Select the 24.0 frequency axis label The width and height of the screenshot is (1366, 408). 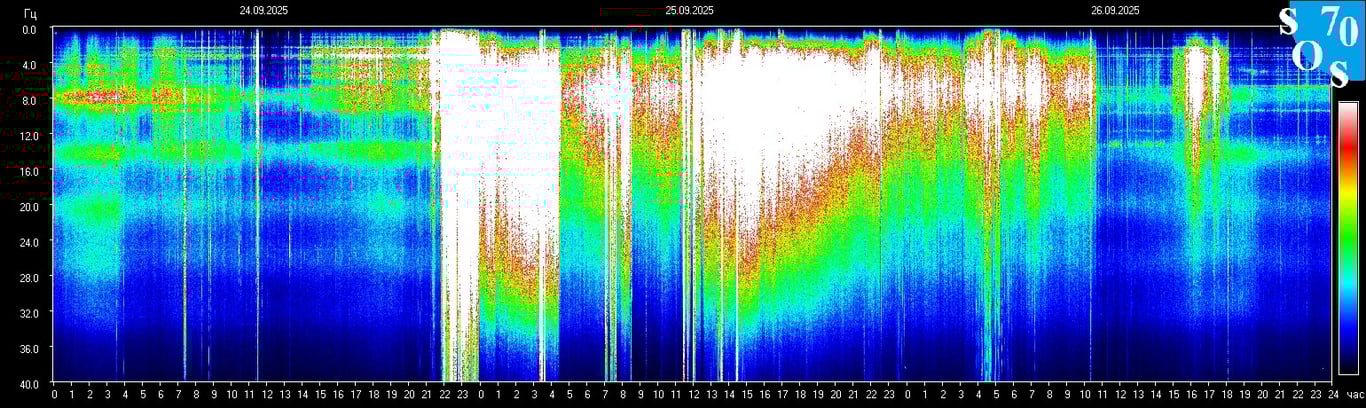coord(30,242)
